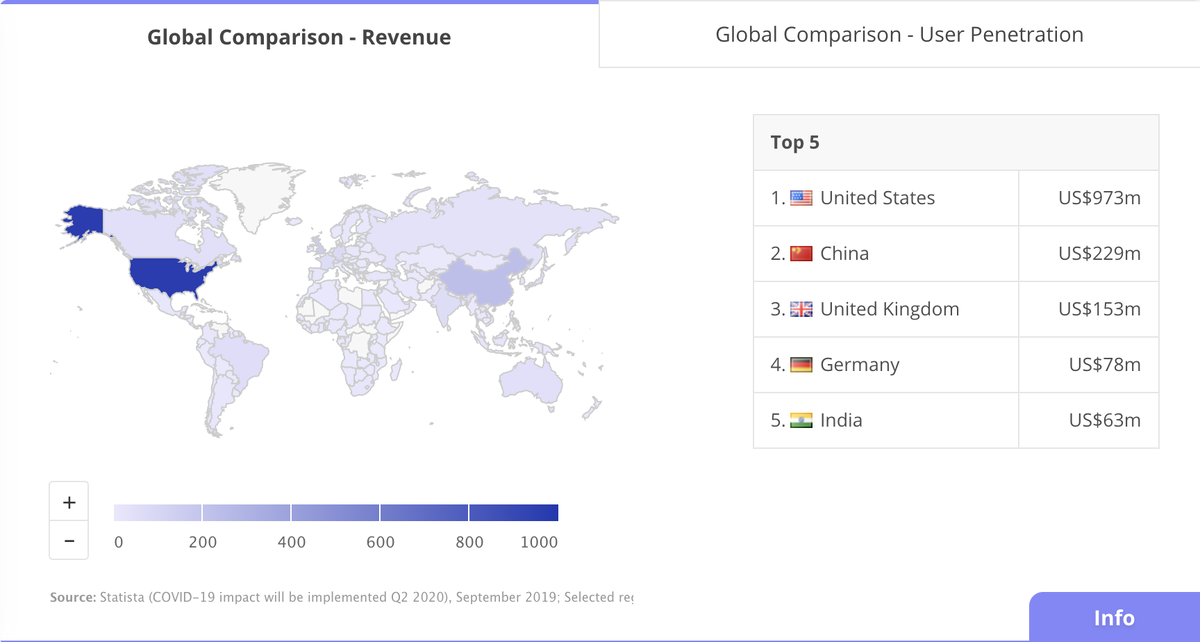
Task: Switch to Global Comparison - Revenue tab
Action: pyautogui.click(x=299, y=37)
